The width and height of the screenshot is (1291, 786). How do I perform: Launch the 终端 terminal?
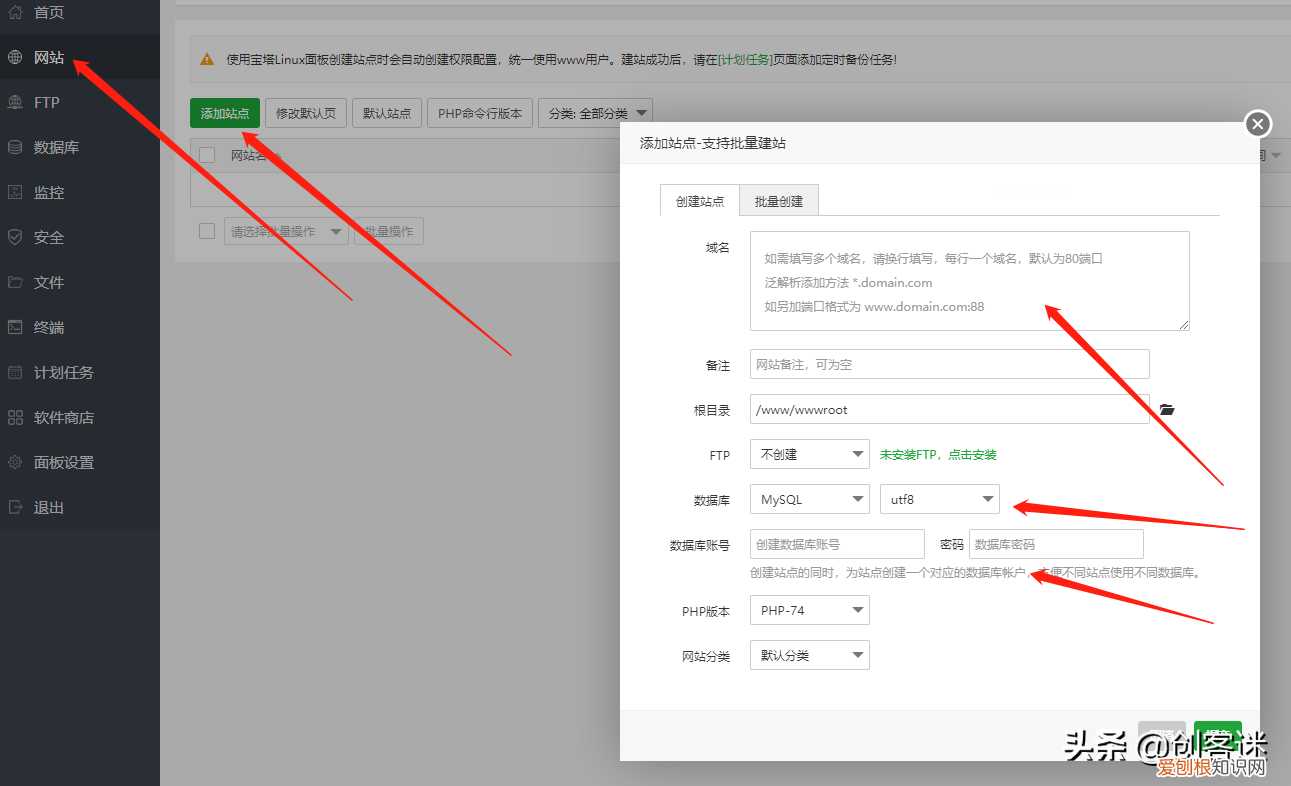pos(45,327)
